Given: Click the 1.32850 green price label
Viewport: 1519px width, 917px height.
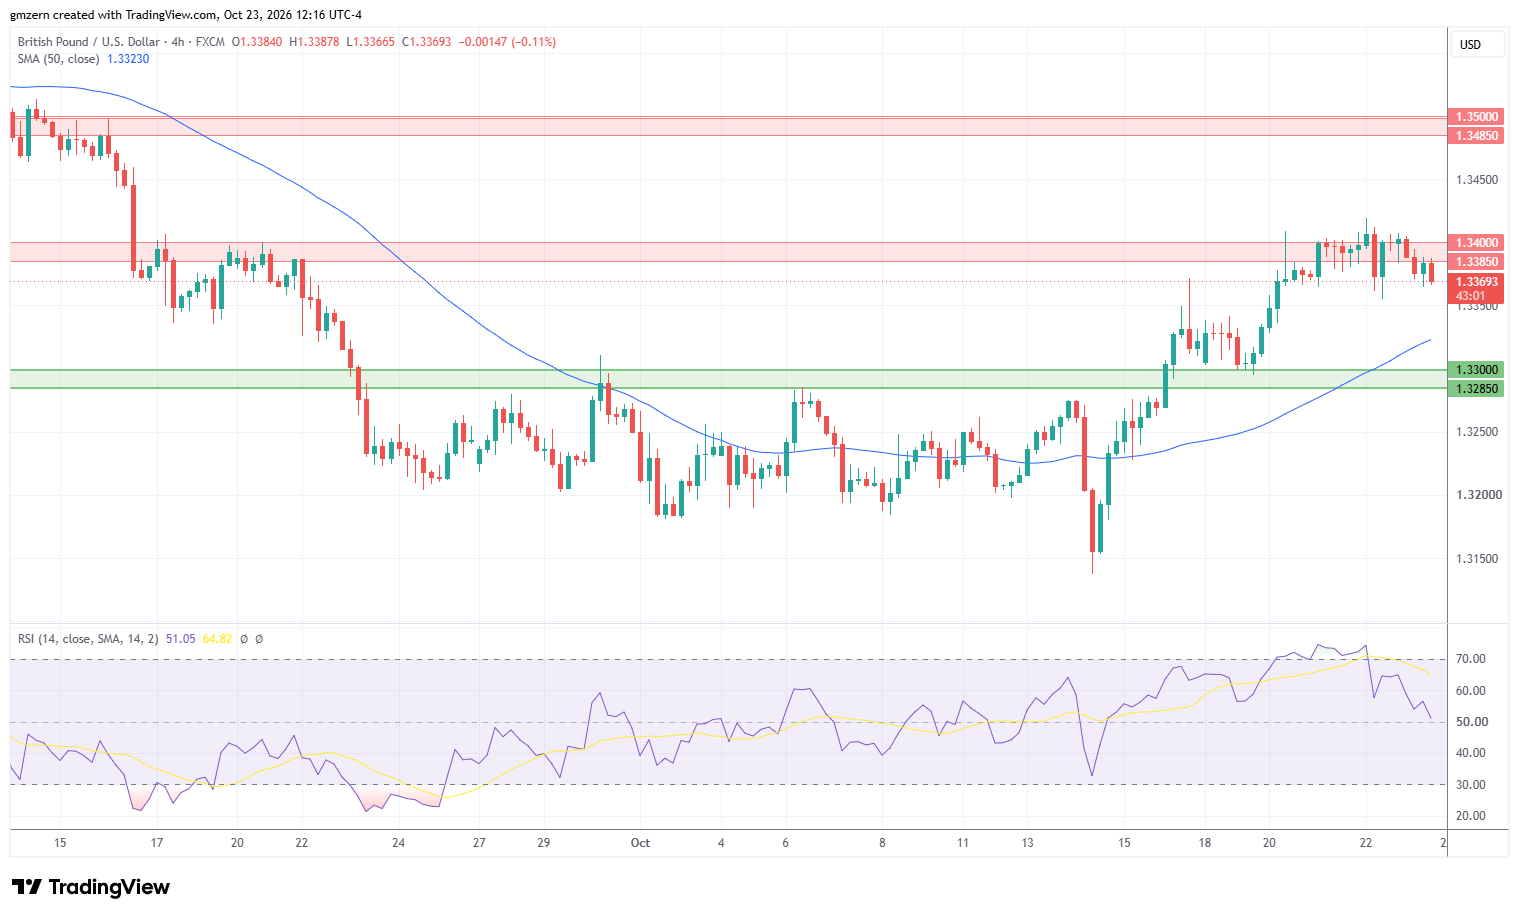Looking at the screenshot, I should (1476, 388).
